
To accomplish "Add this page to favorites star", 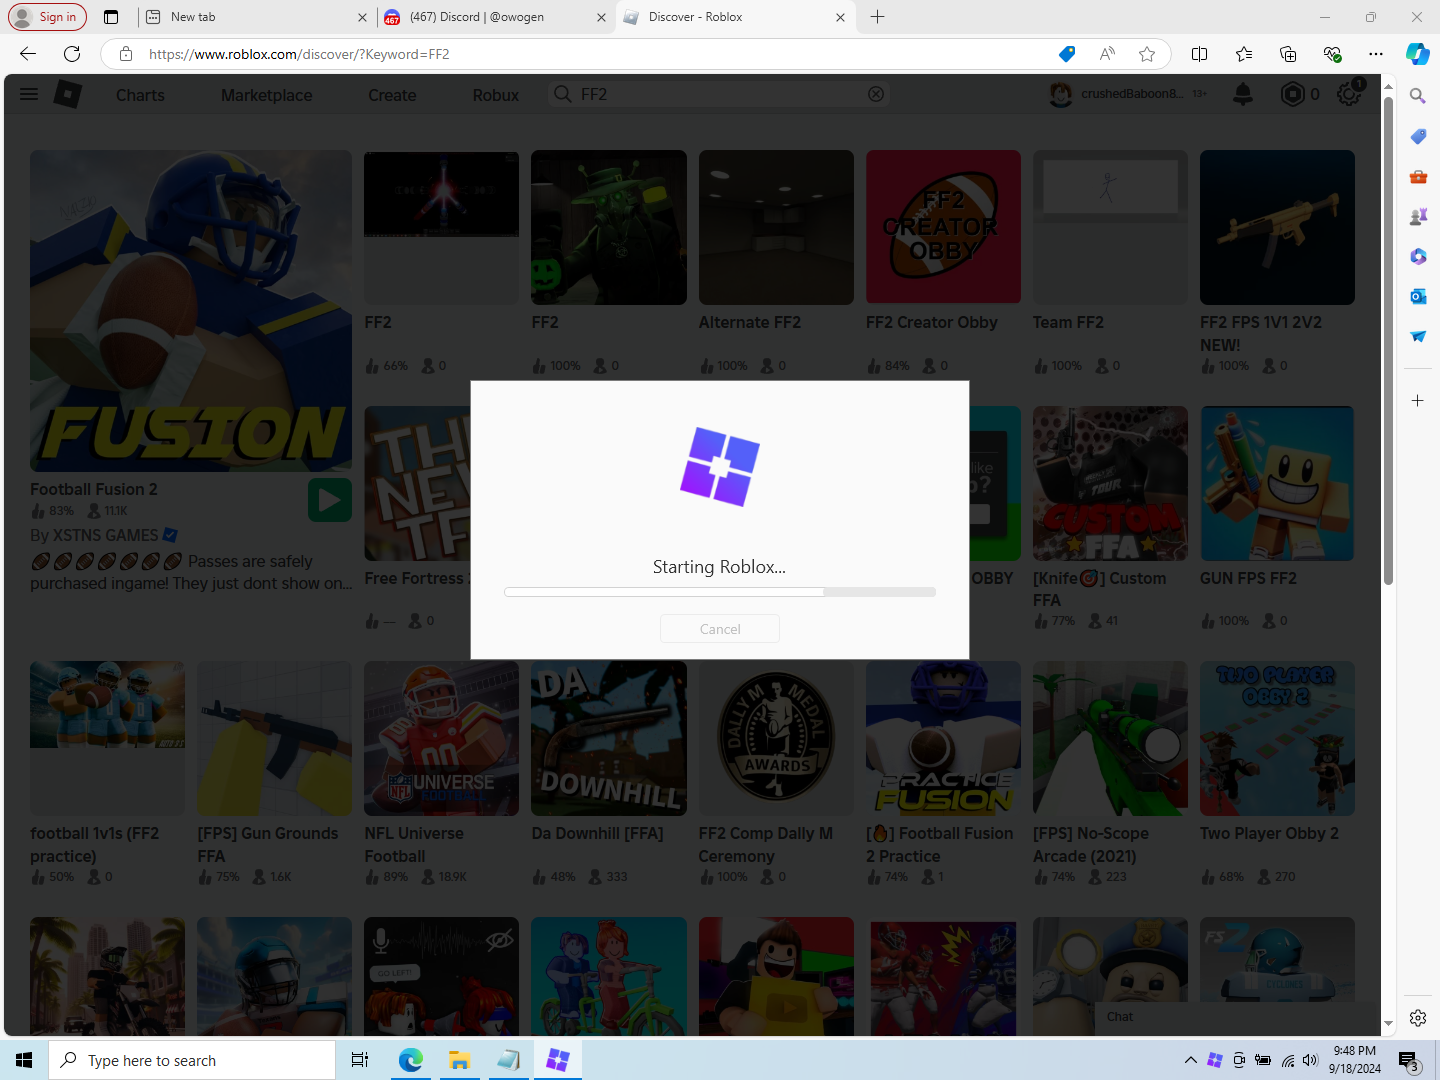I will tap(1147, 54).
